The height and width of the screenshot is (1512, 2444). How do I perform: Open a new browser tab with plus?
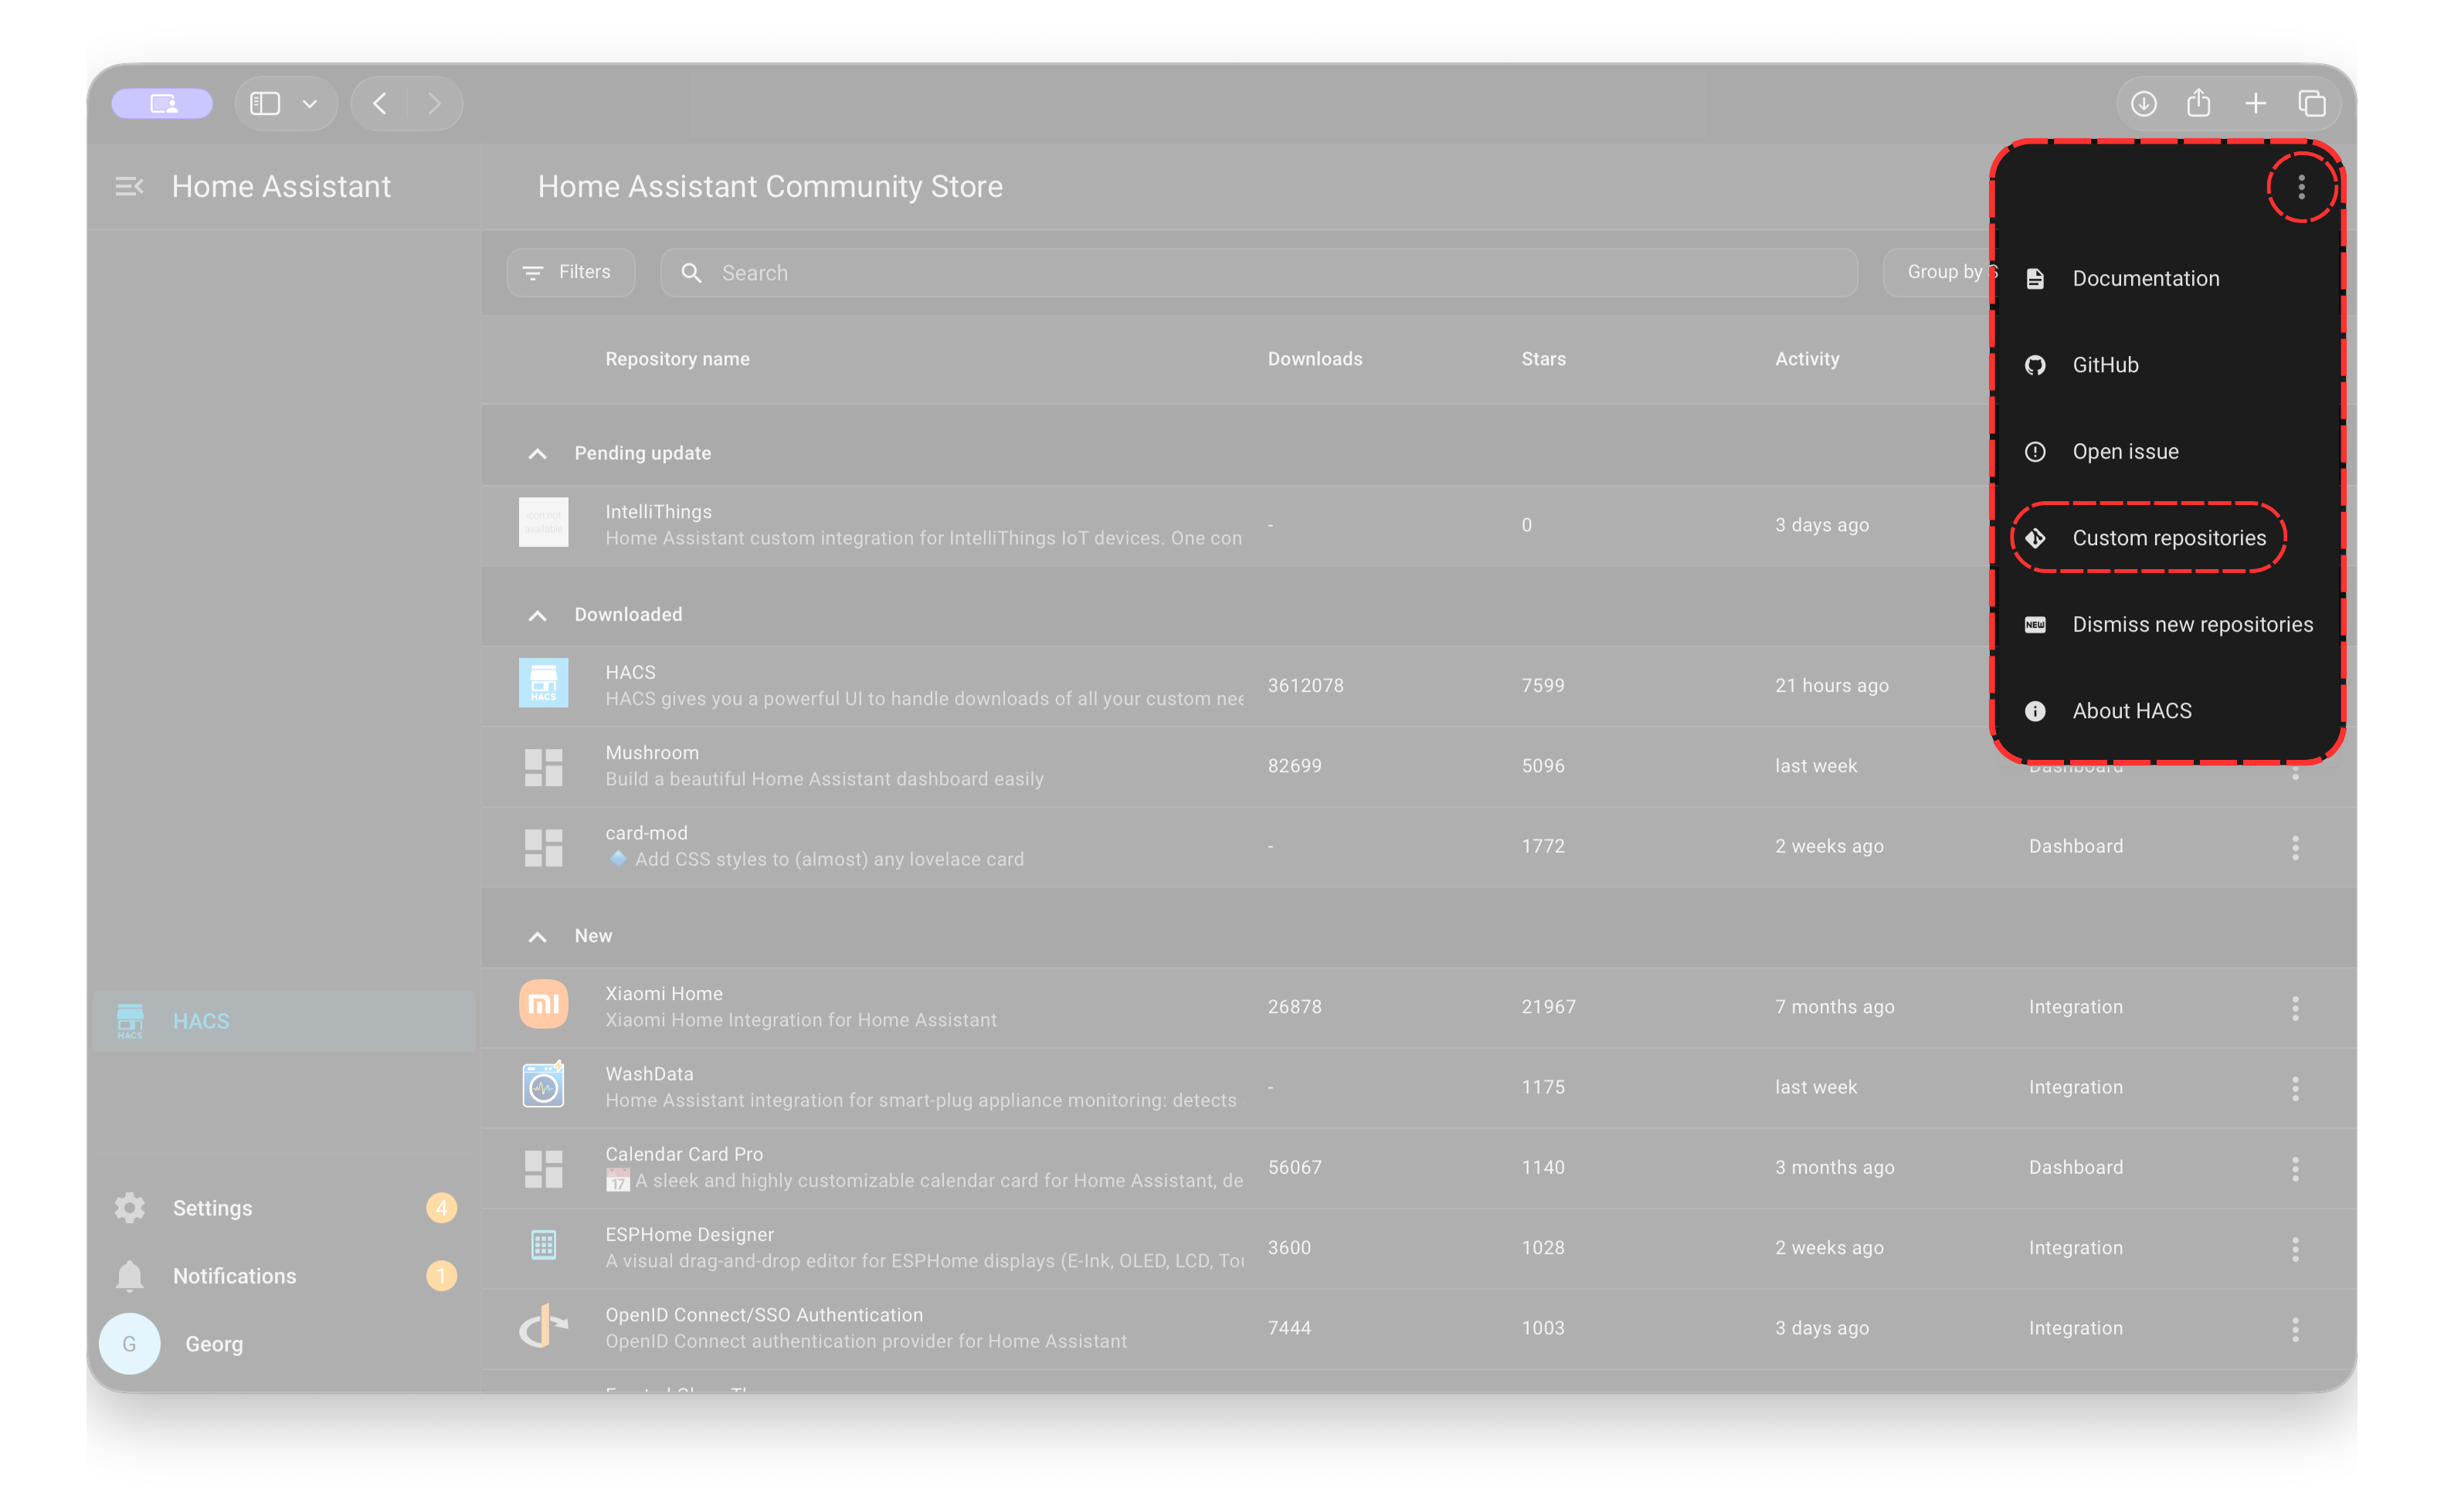tap(2255, 103)
